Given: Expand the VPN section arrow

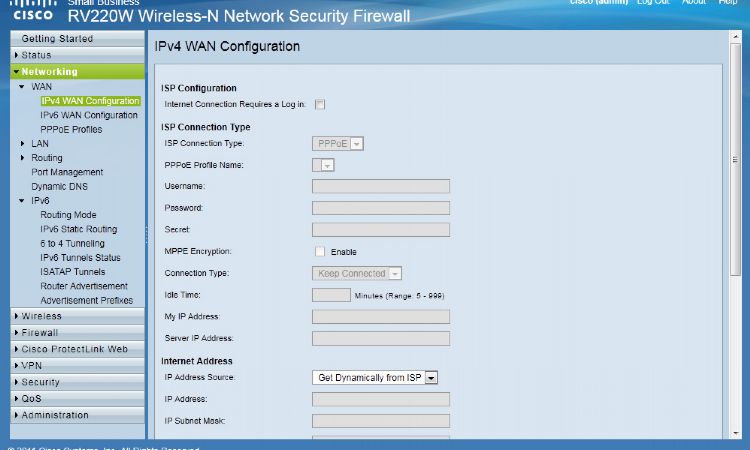Looking at the screenshot, I should [16, 366].
